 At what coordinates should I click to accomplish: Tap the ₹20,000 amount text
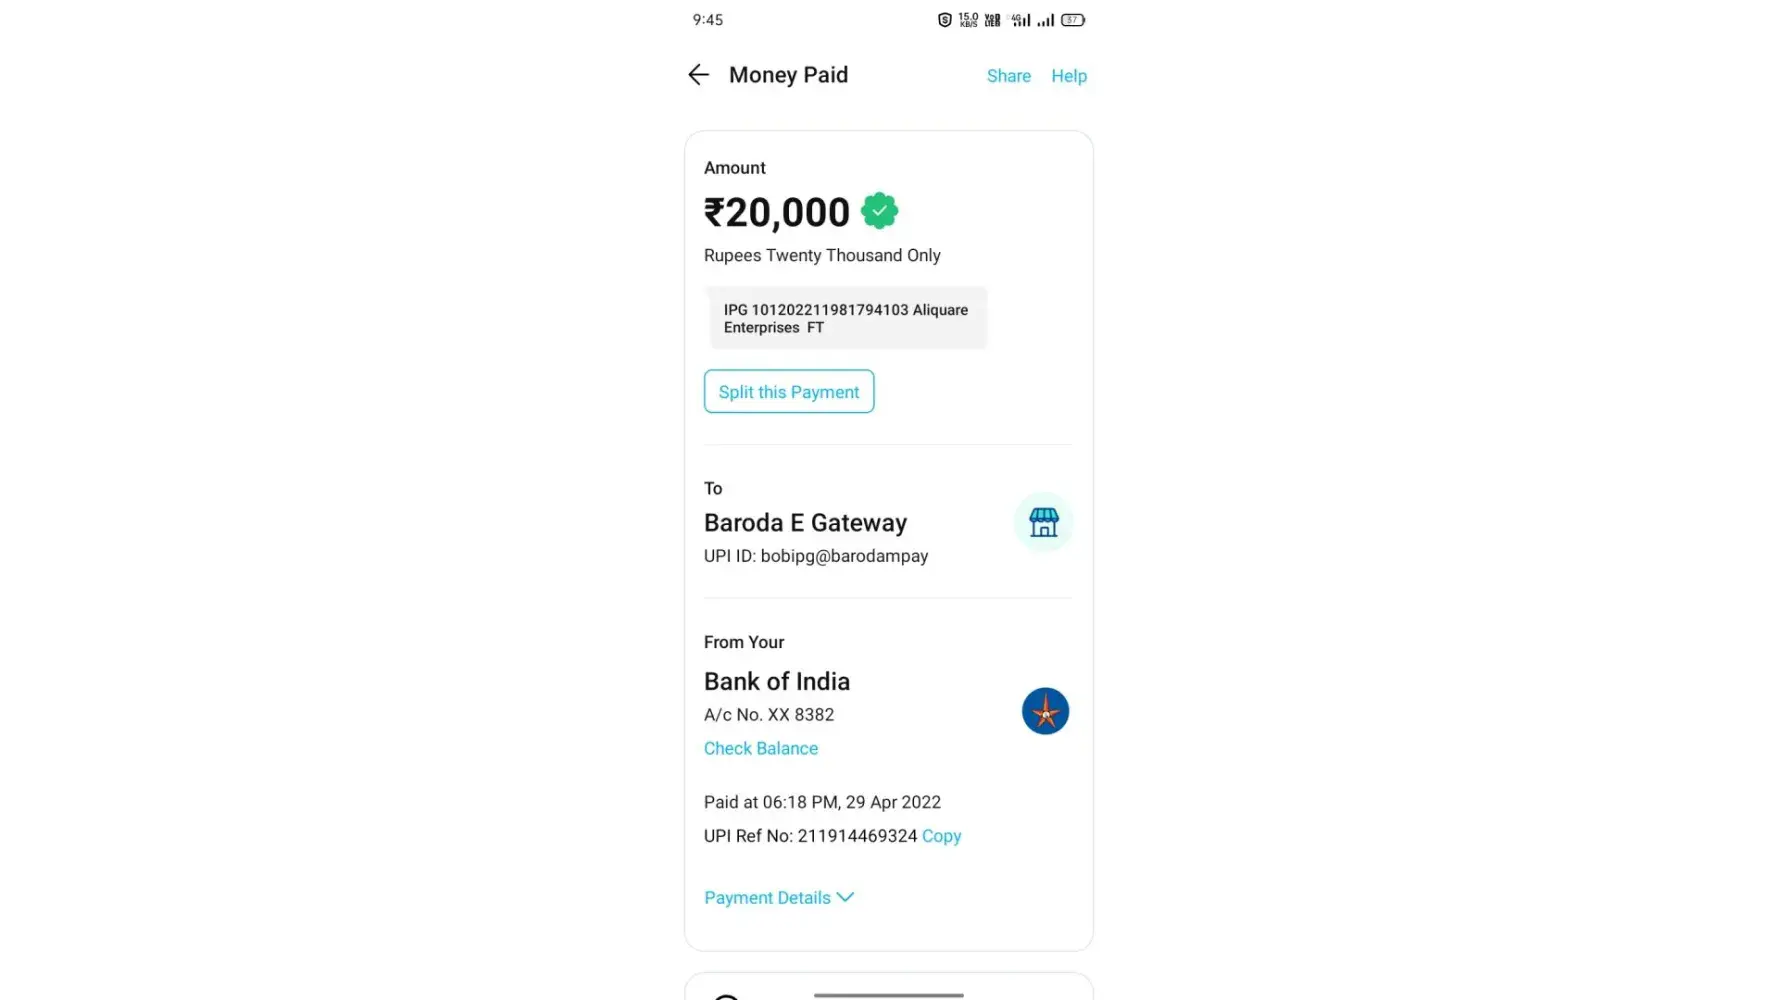click(777, 212)
